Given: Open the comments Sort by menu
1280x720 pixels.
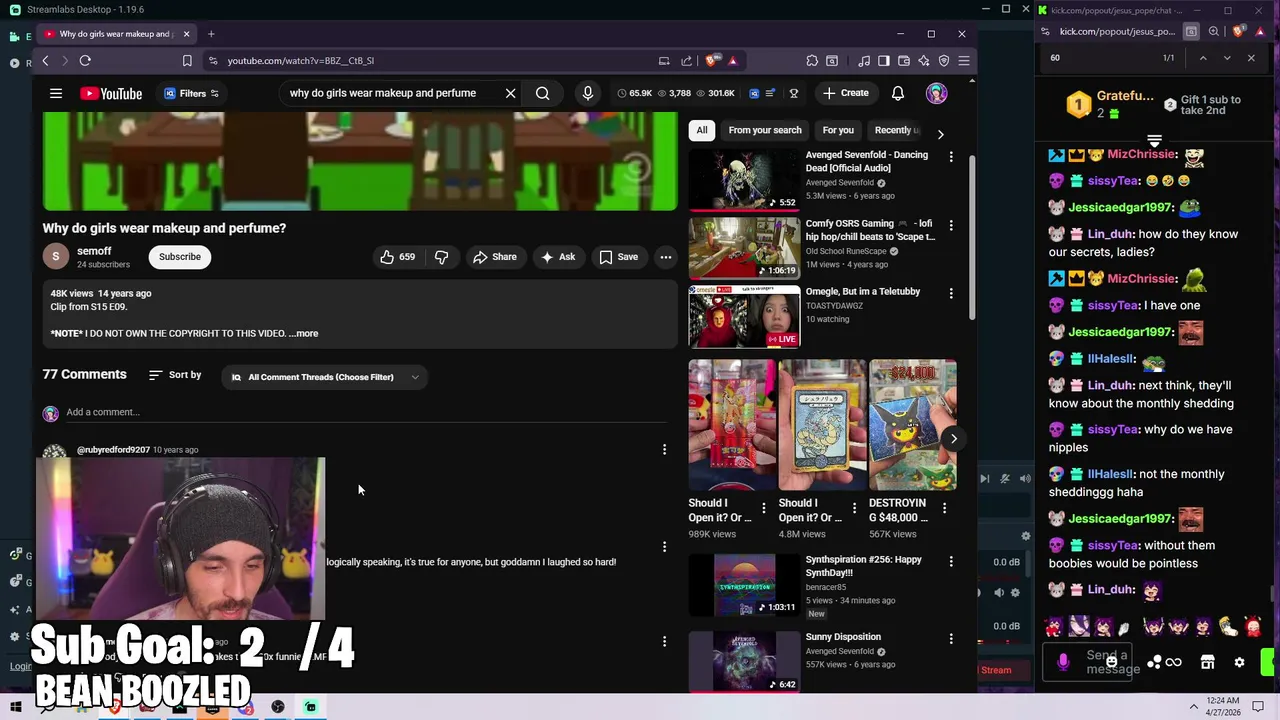Looking at the screenshot, I should (x=175, y=375).
